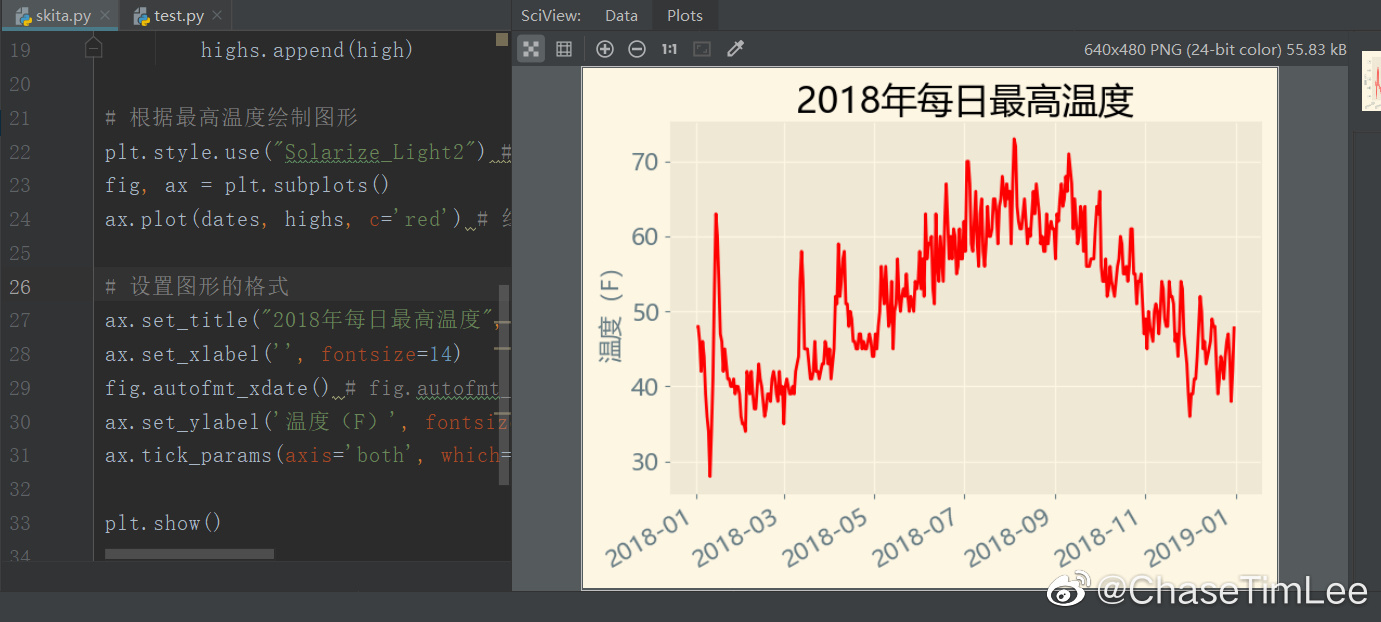
Task: Close the test.py tab
Action: click(218, 16)
